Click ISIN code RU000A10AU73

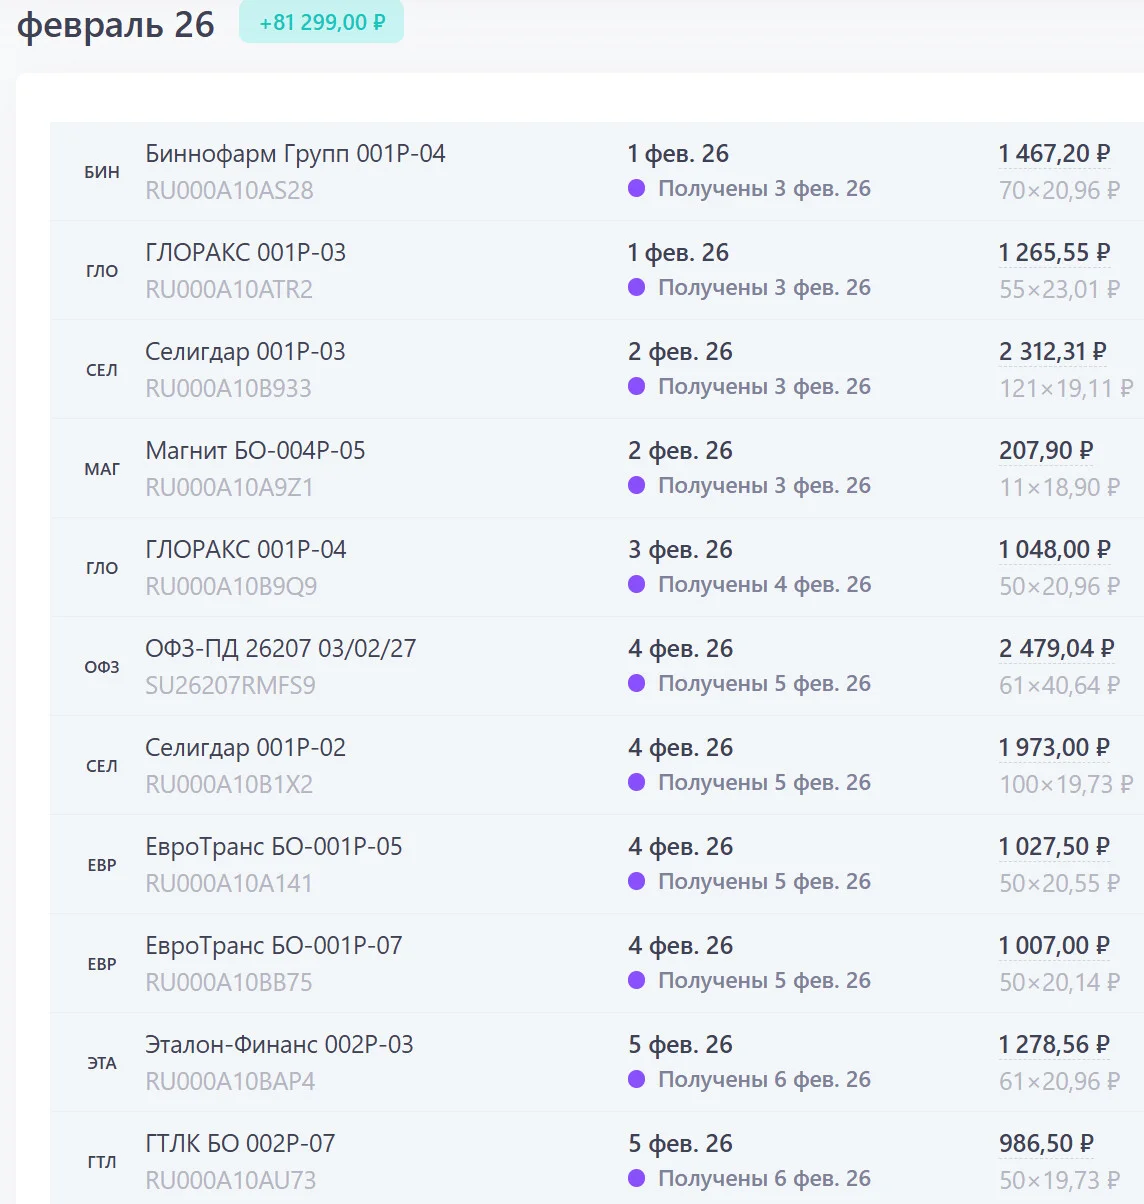tap(230, 1180)
